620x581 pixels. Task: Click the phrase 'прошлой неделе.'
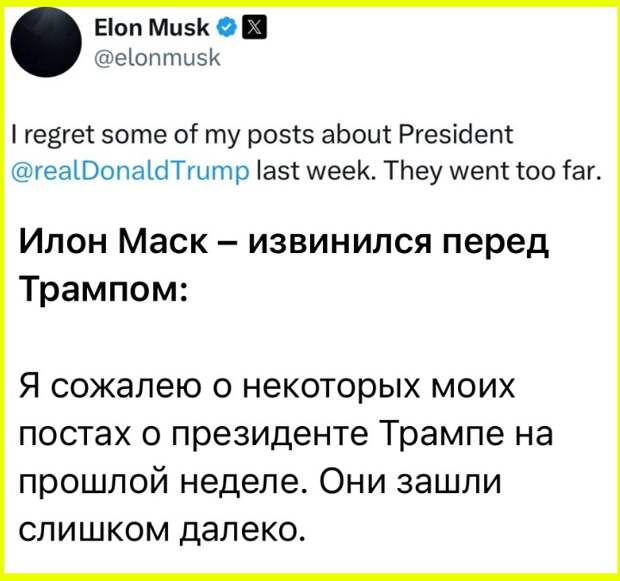click(x=163, y=483)
